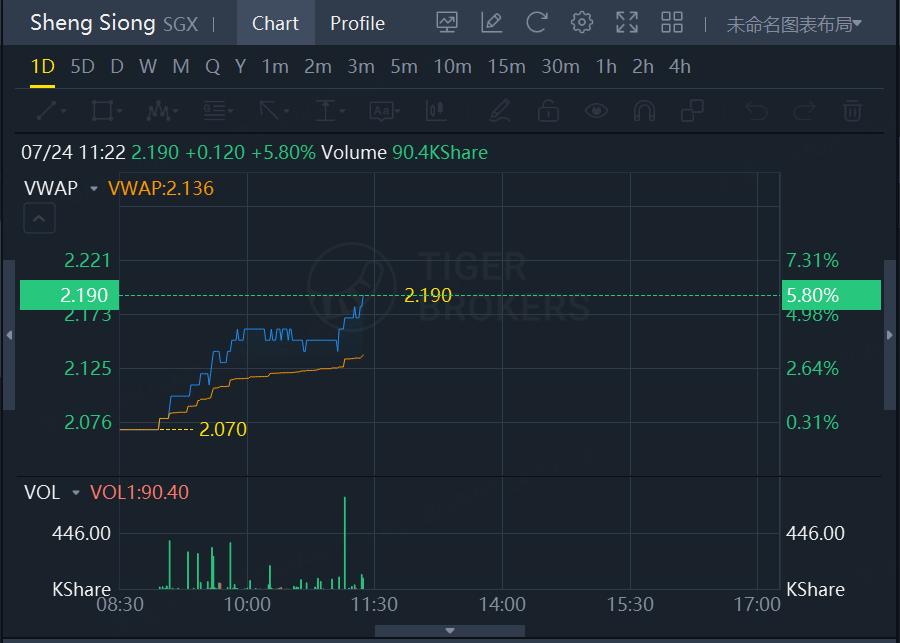Choose the 10m interval
Screen dimensions: 900x643
tap(452, 67)
